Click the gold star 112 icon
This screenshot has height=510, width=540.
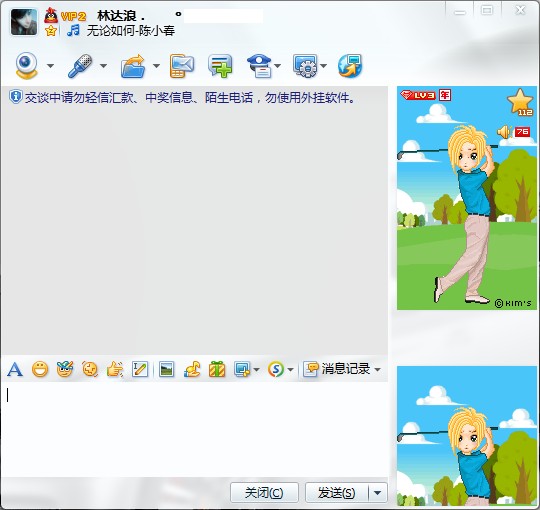click(520, 102)
